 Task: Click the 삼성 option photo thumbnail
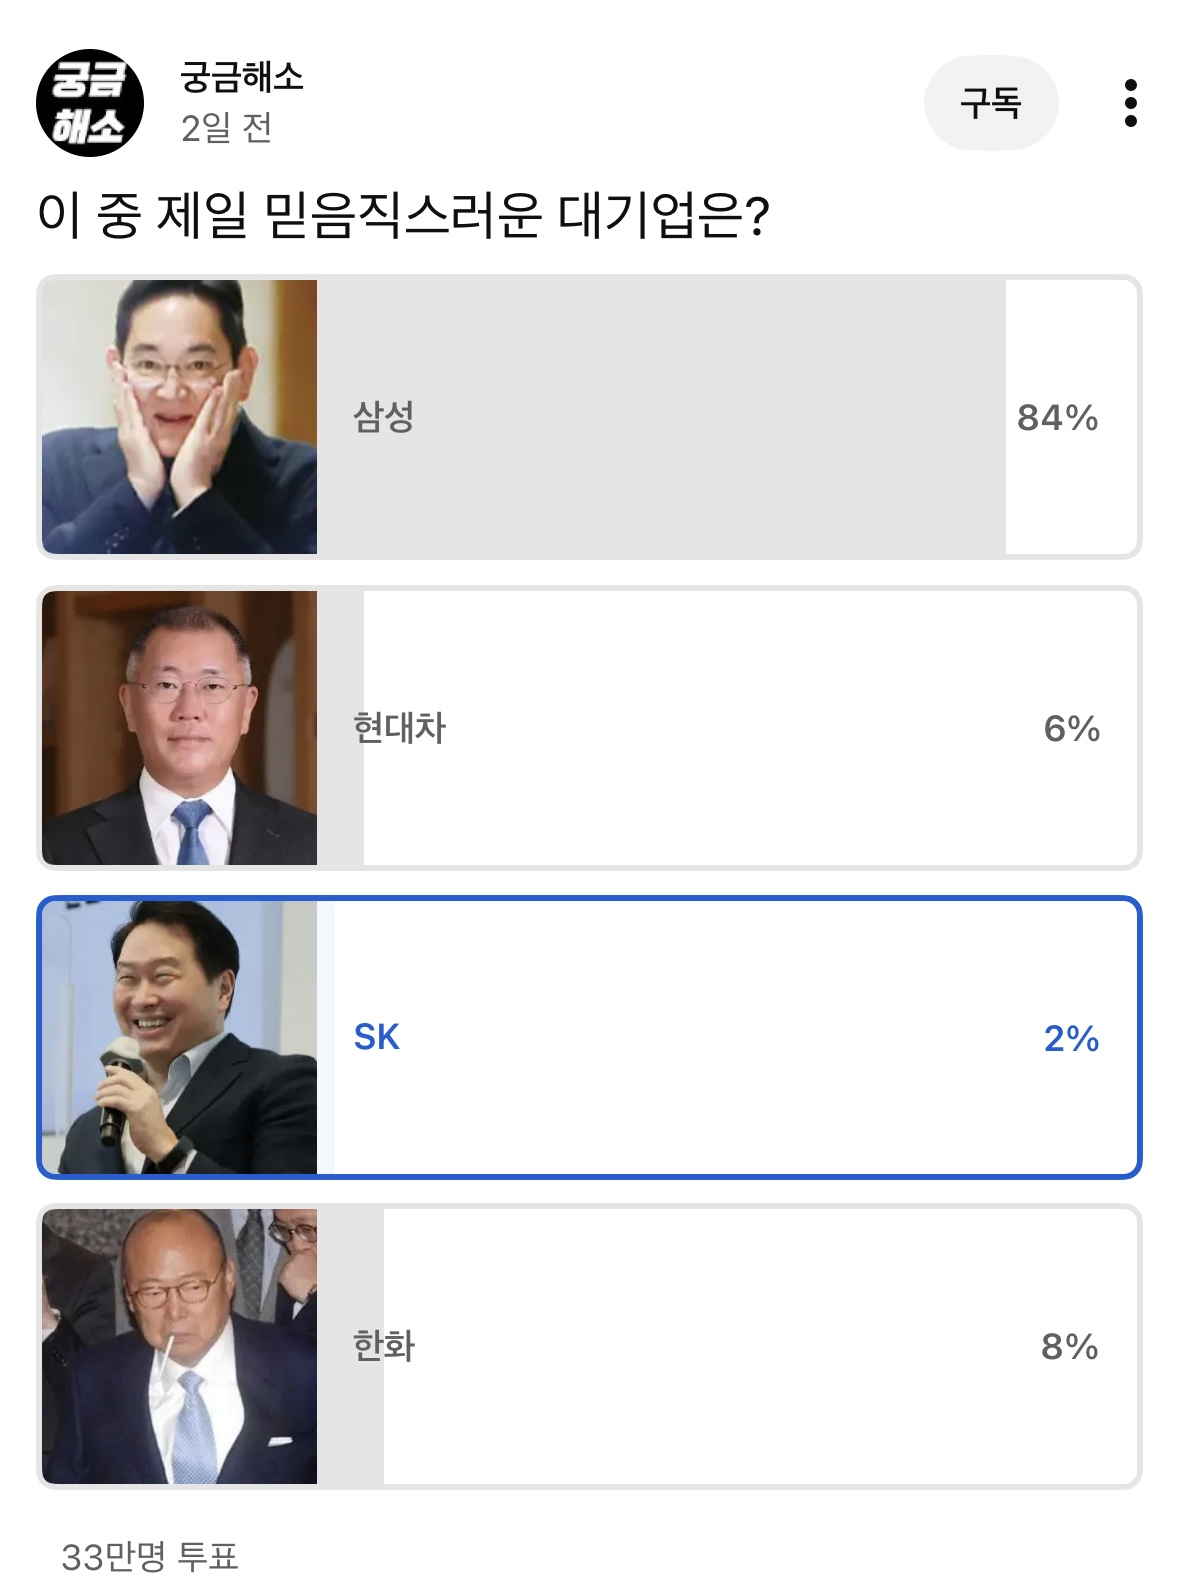(180, 417)
